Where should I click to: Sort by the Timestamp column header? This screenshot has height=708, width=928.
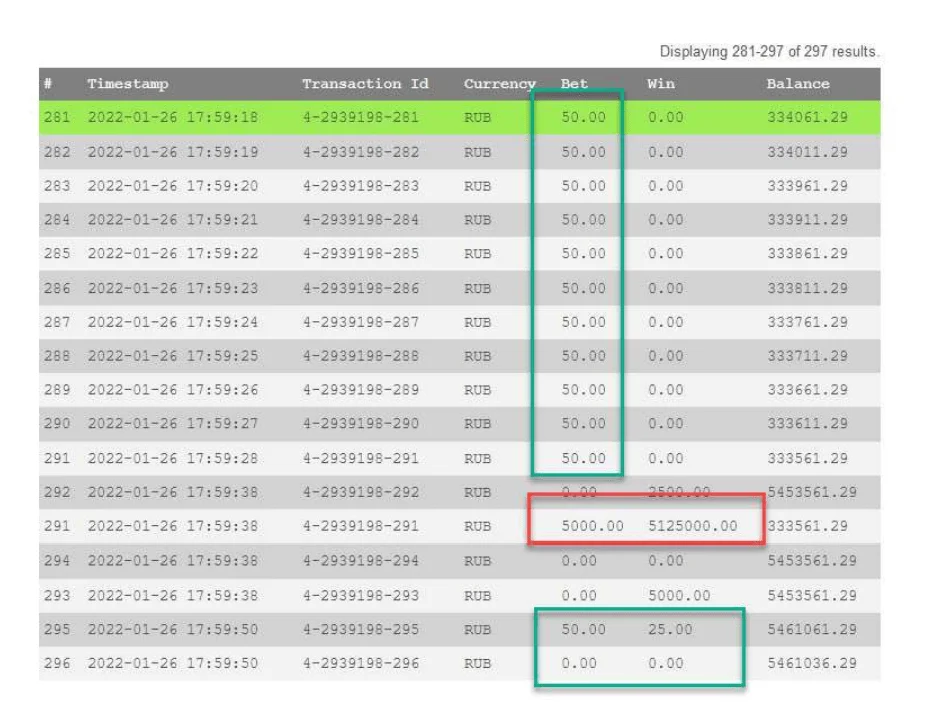coord(128,84)
